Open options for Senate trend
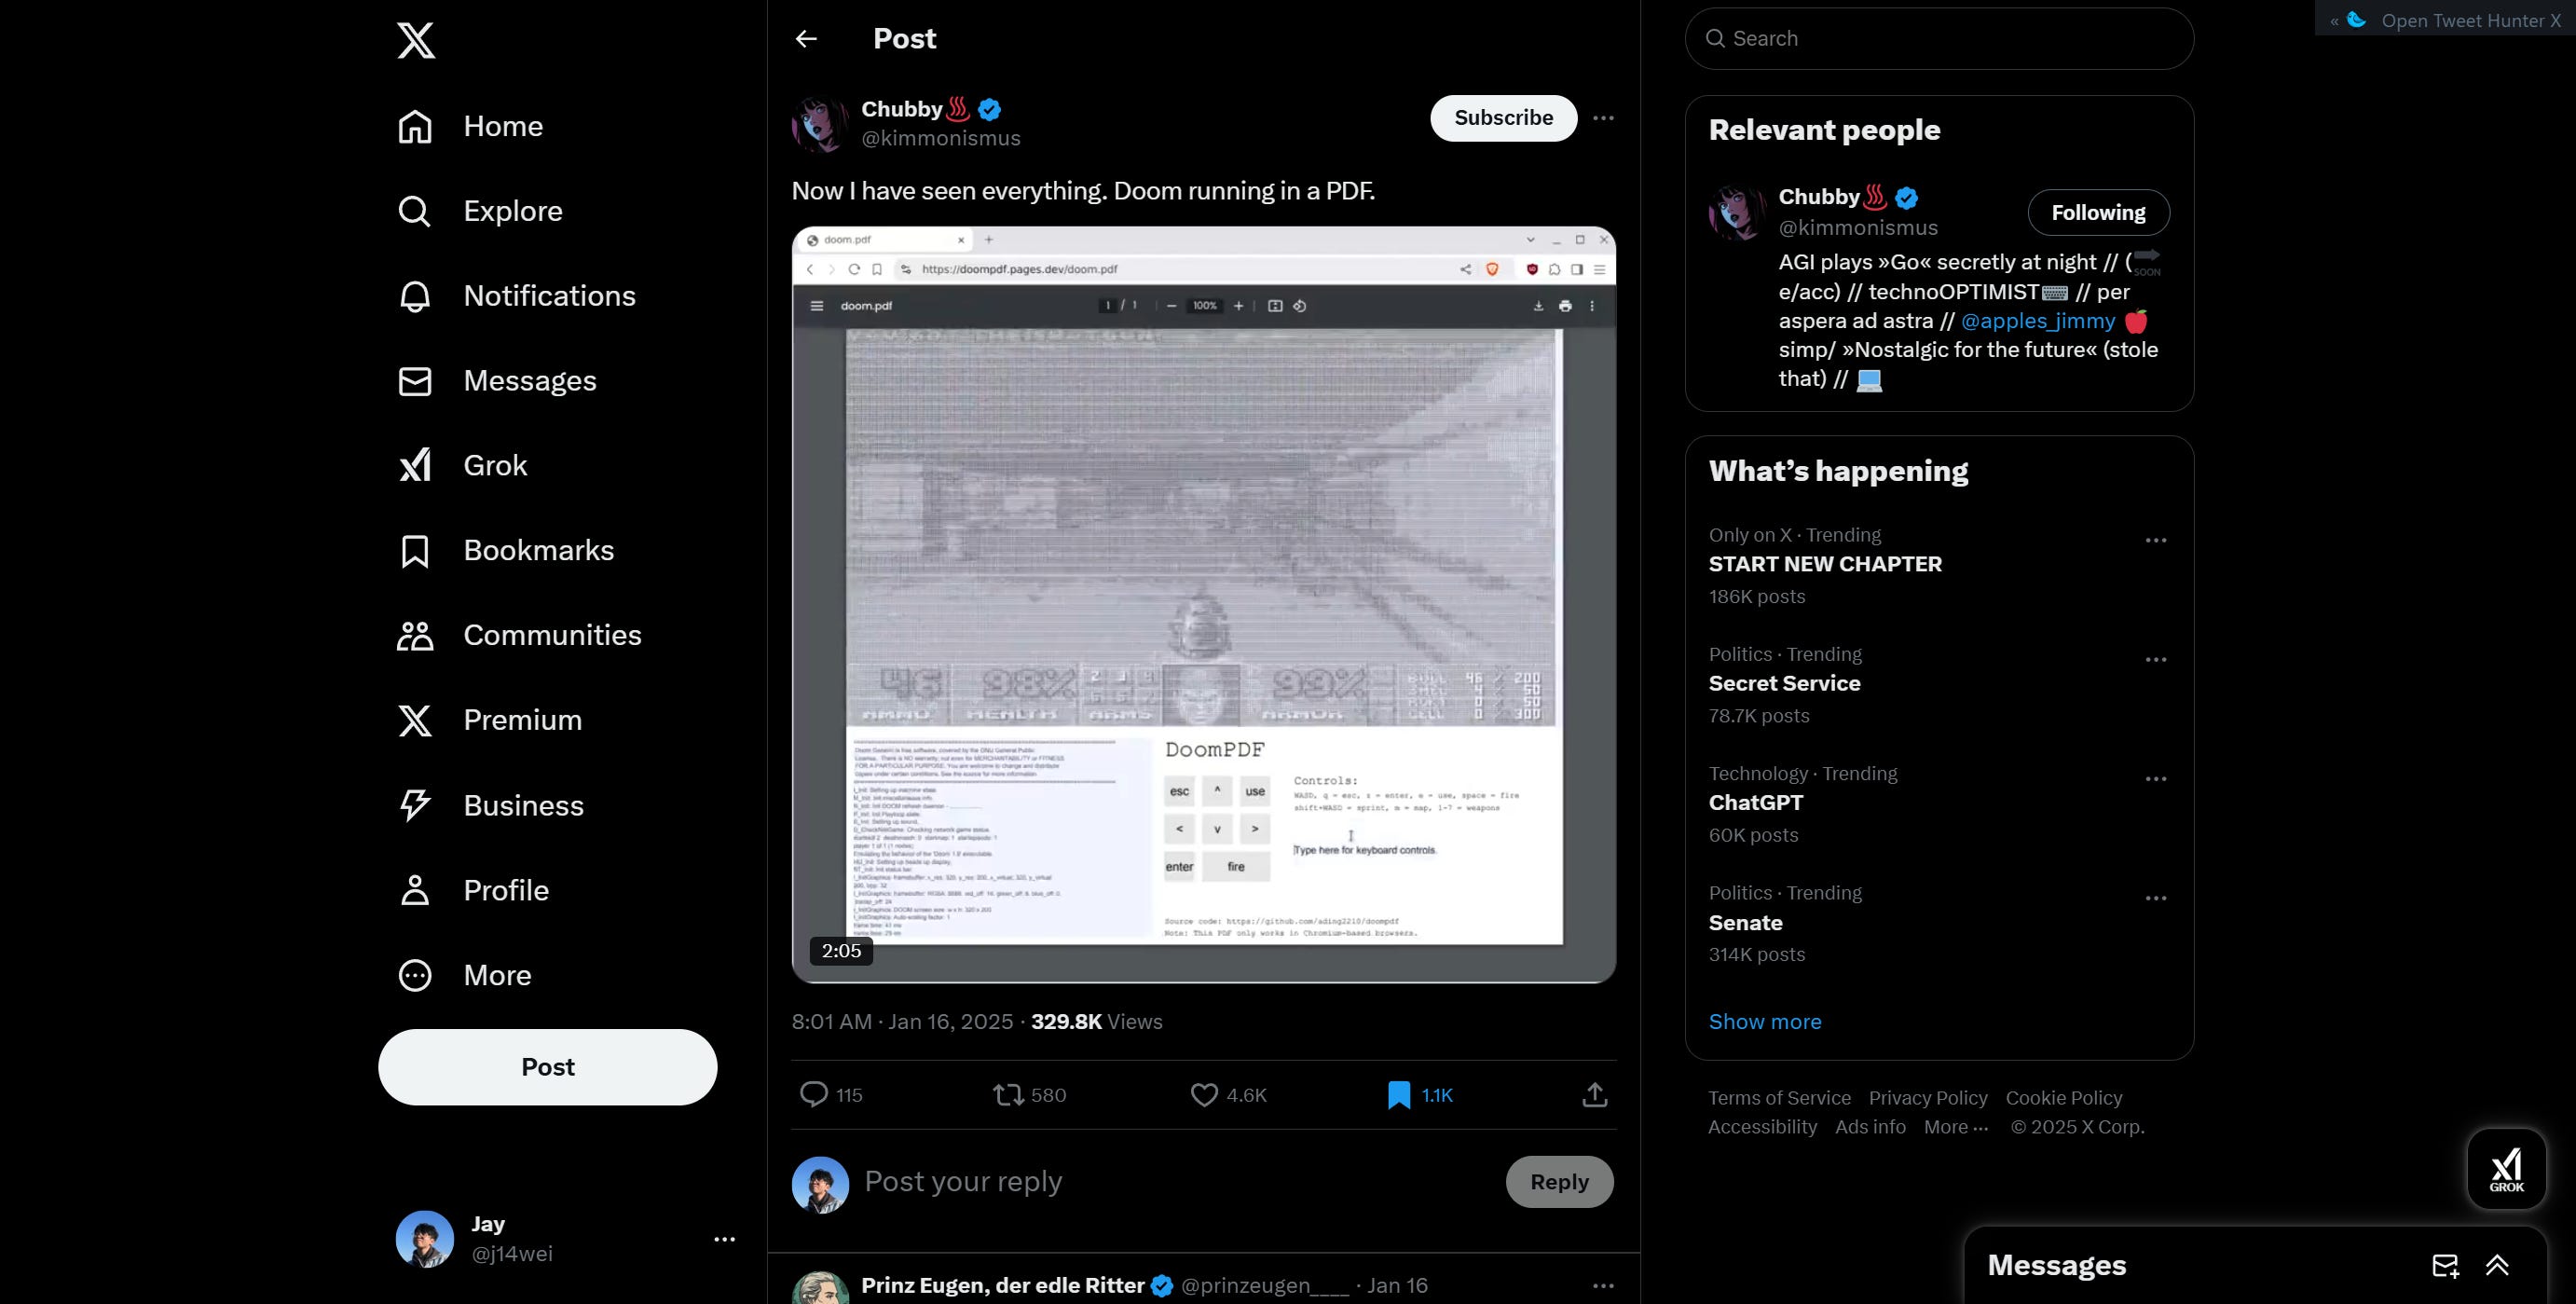The image size is (2576, 1304). [2155, 899]
